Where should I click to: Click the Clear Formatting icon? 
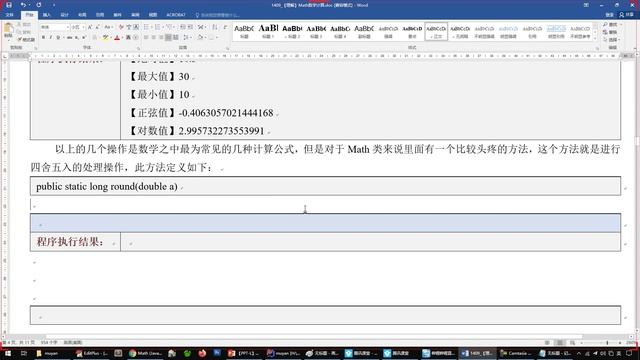[120, 27]
